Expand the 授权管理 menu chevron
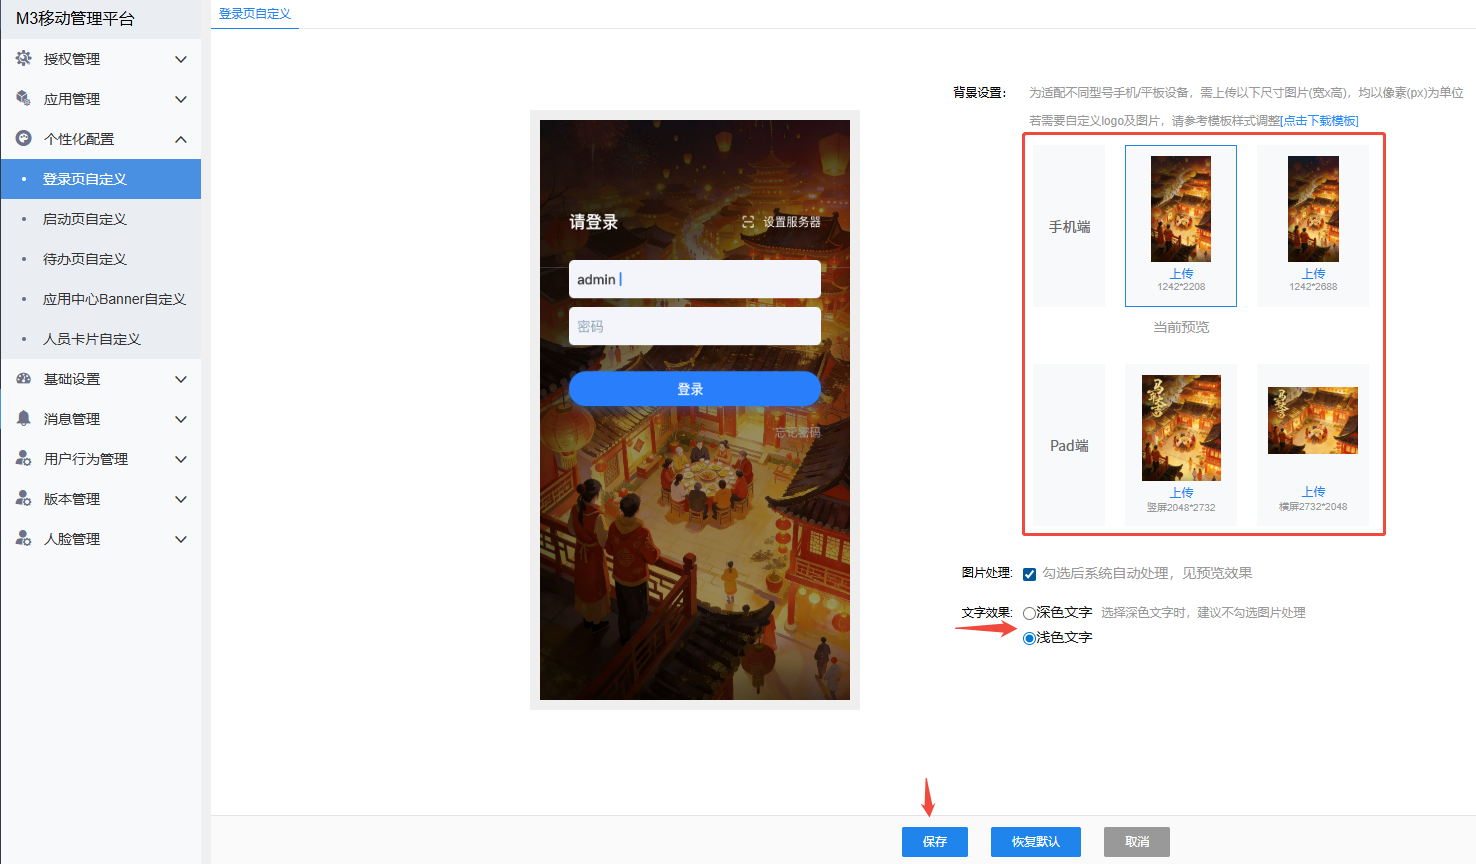The width and height of the screenshot is (1476, 864). [x=181, y=59]
